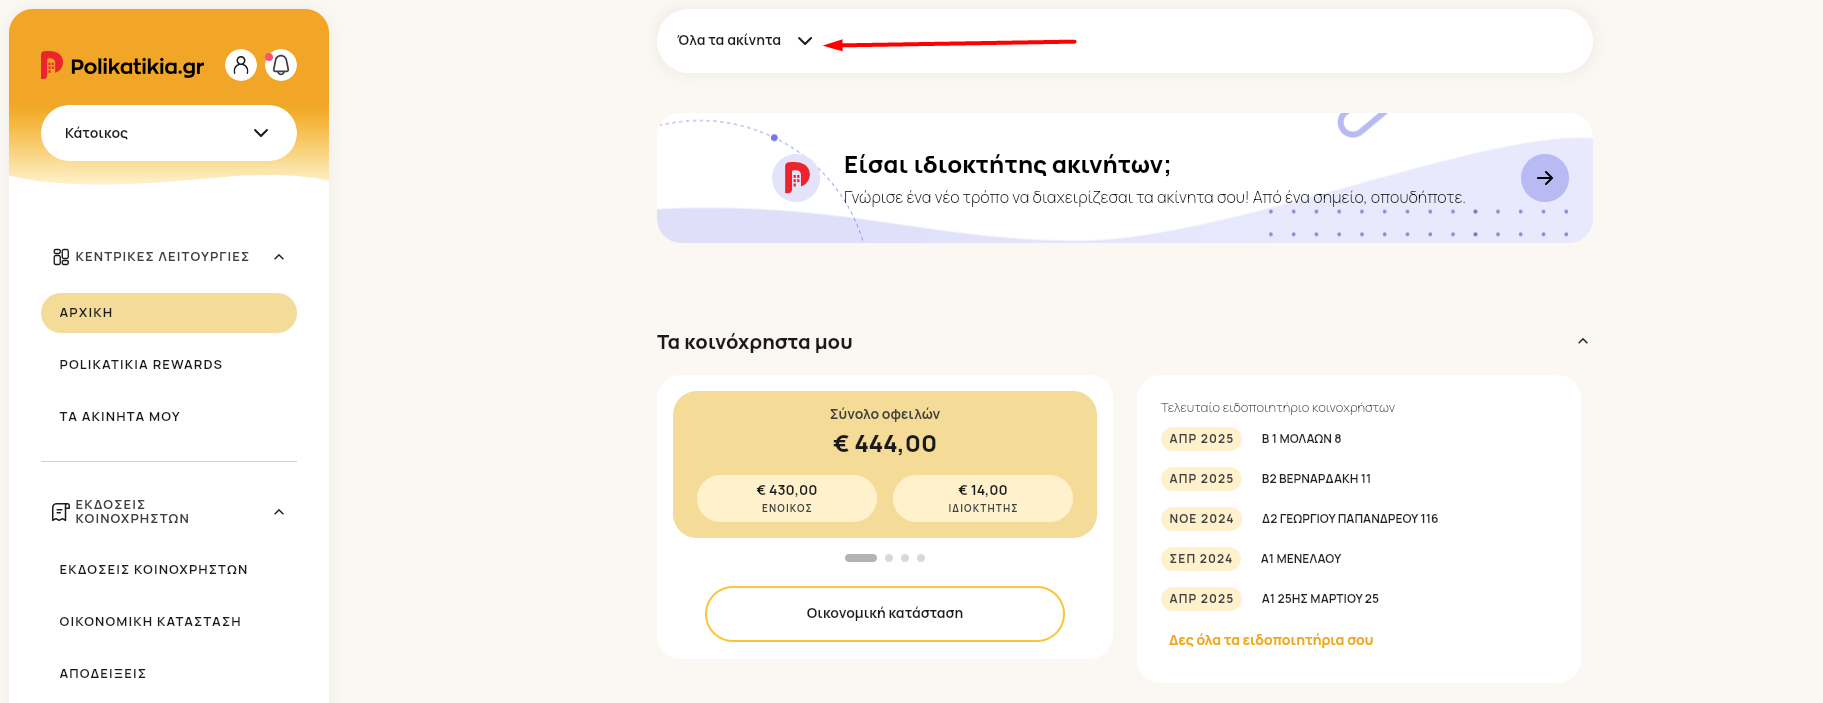Click the ΕΚΔΟΣΕΙΣ ΚΟΙΝΟΧΡΗΣΤΩΝ receipt icon
The width and height of the screenshot is (1823, 703).
[60, 512]
